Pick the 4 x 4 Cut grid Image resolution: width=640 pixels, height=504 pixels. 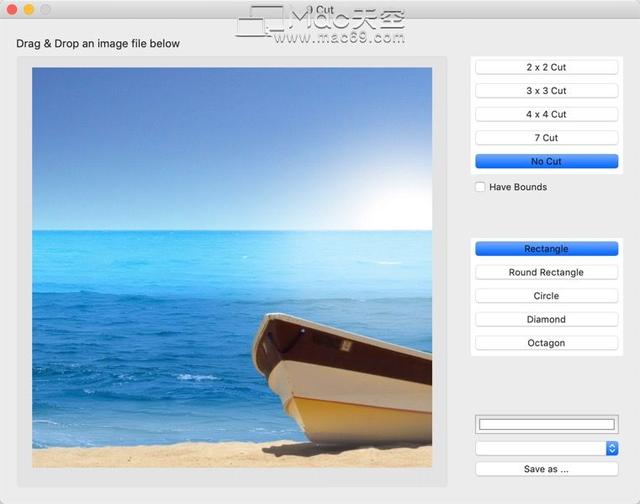(x=546, y=114)
